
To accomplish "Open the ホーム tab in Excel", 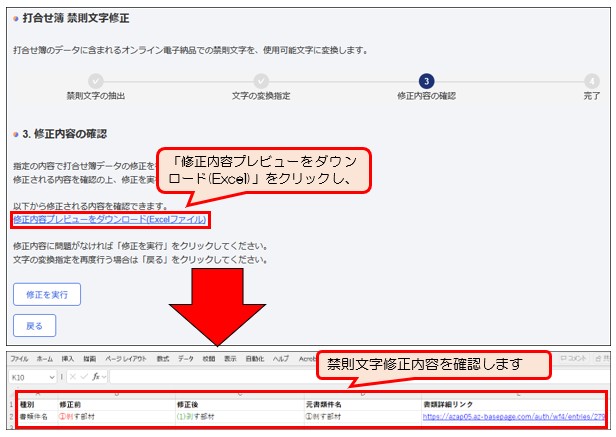I will (x=45, y=359).
